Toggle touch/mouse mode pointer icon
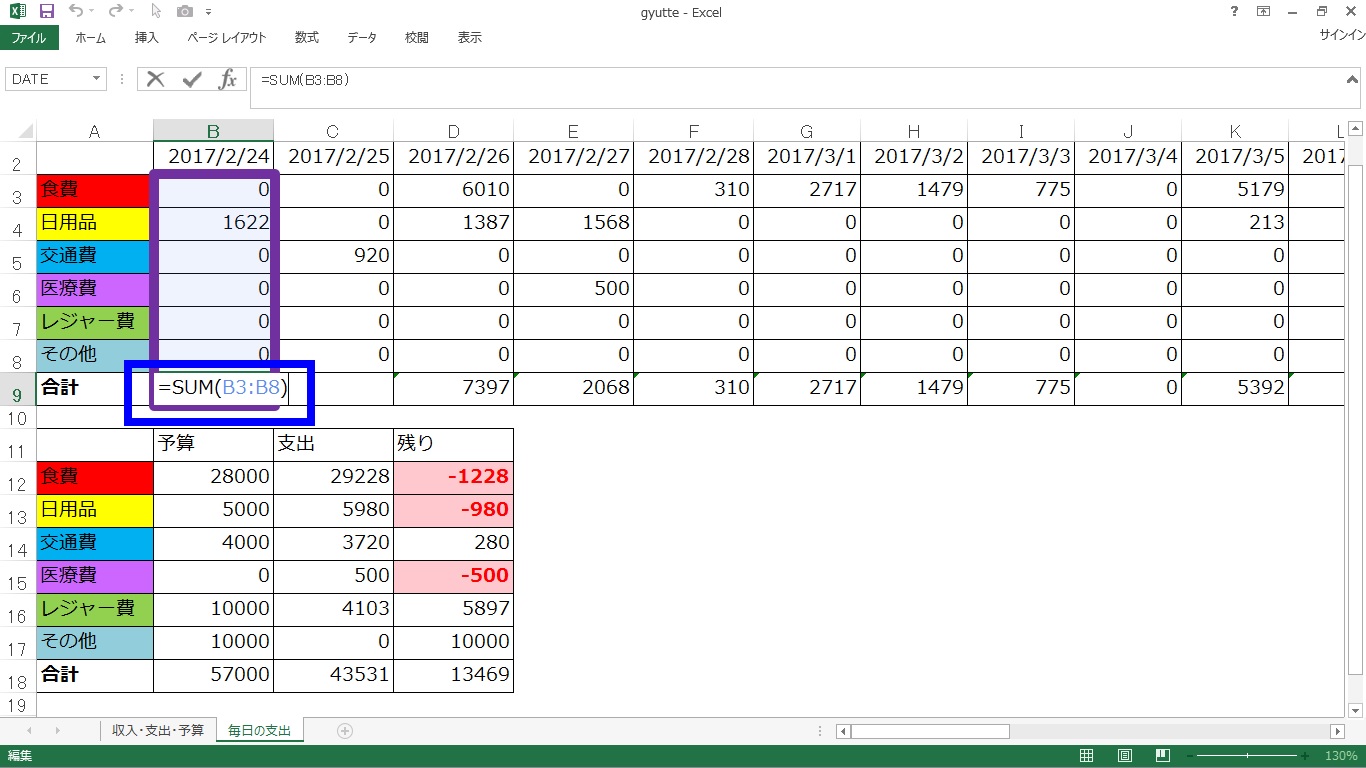 click(x=156, y=12)
